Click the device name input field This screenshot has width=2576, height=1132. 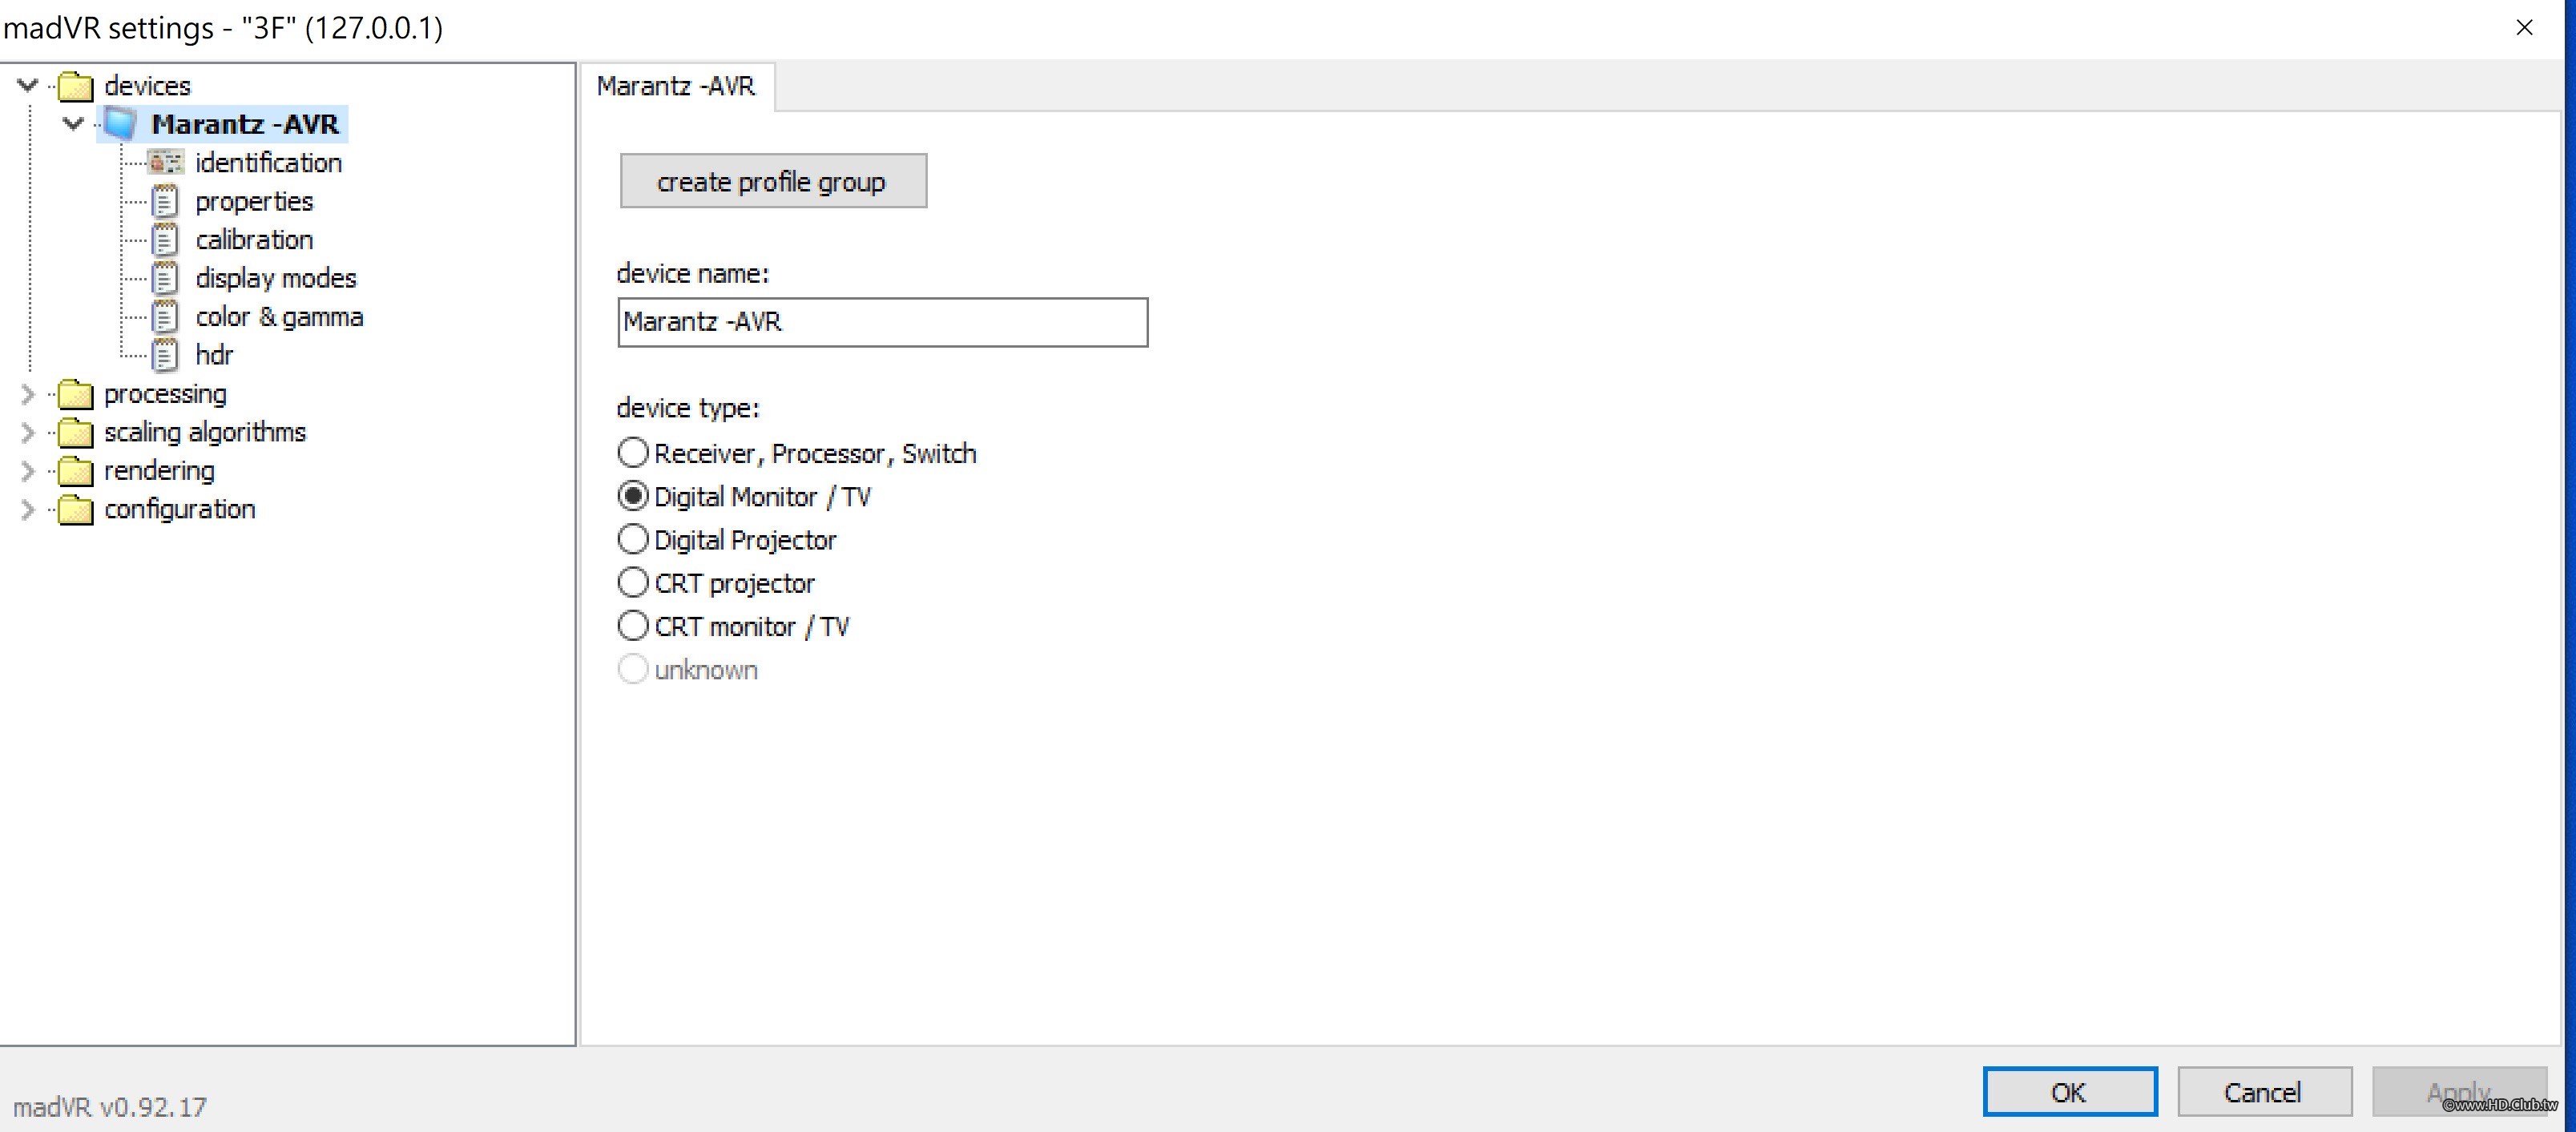point(882,322)
